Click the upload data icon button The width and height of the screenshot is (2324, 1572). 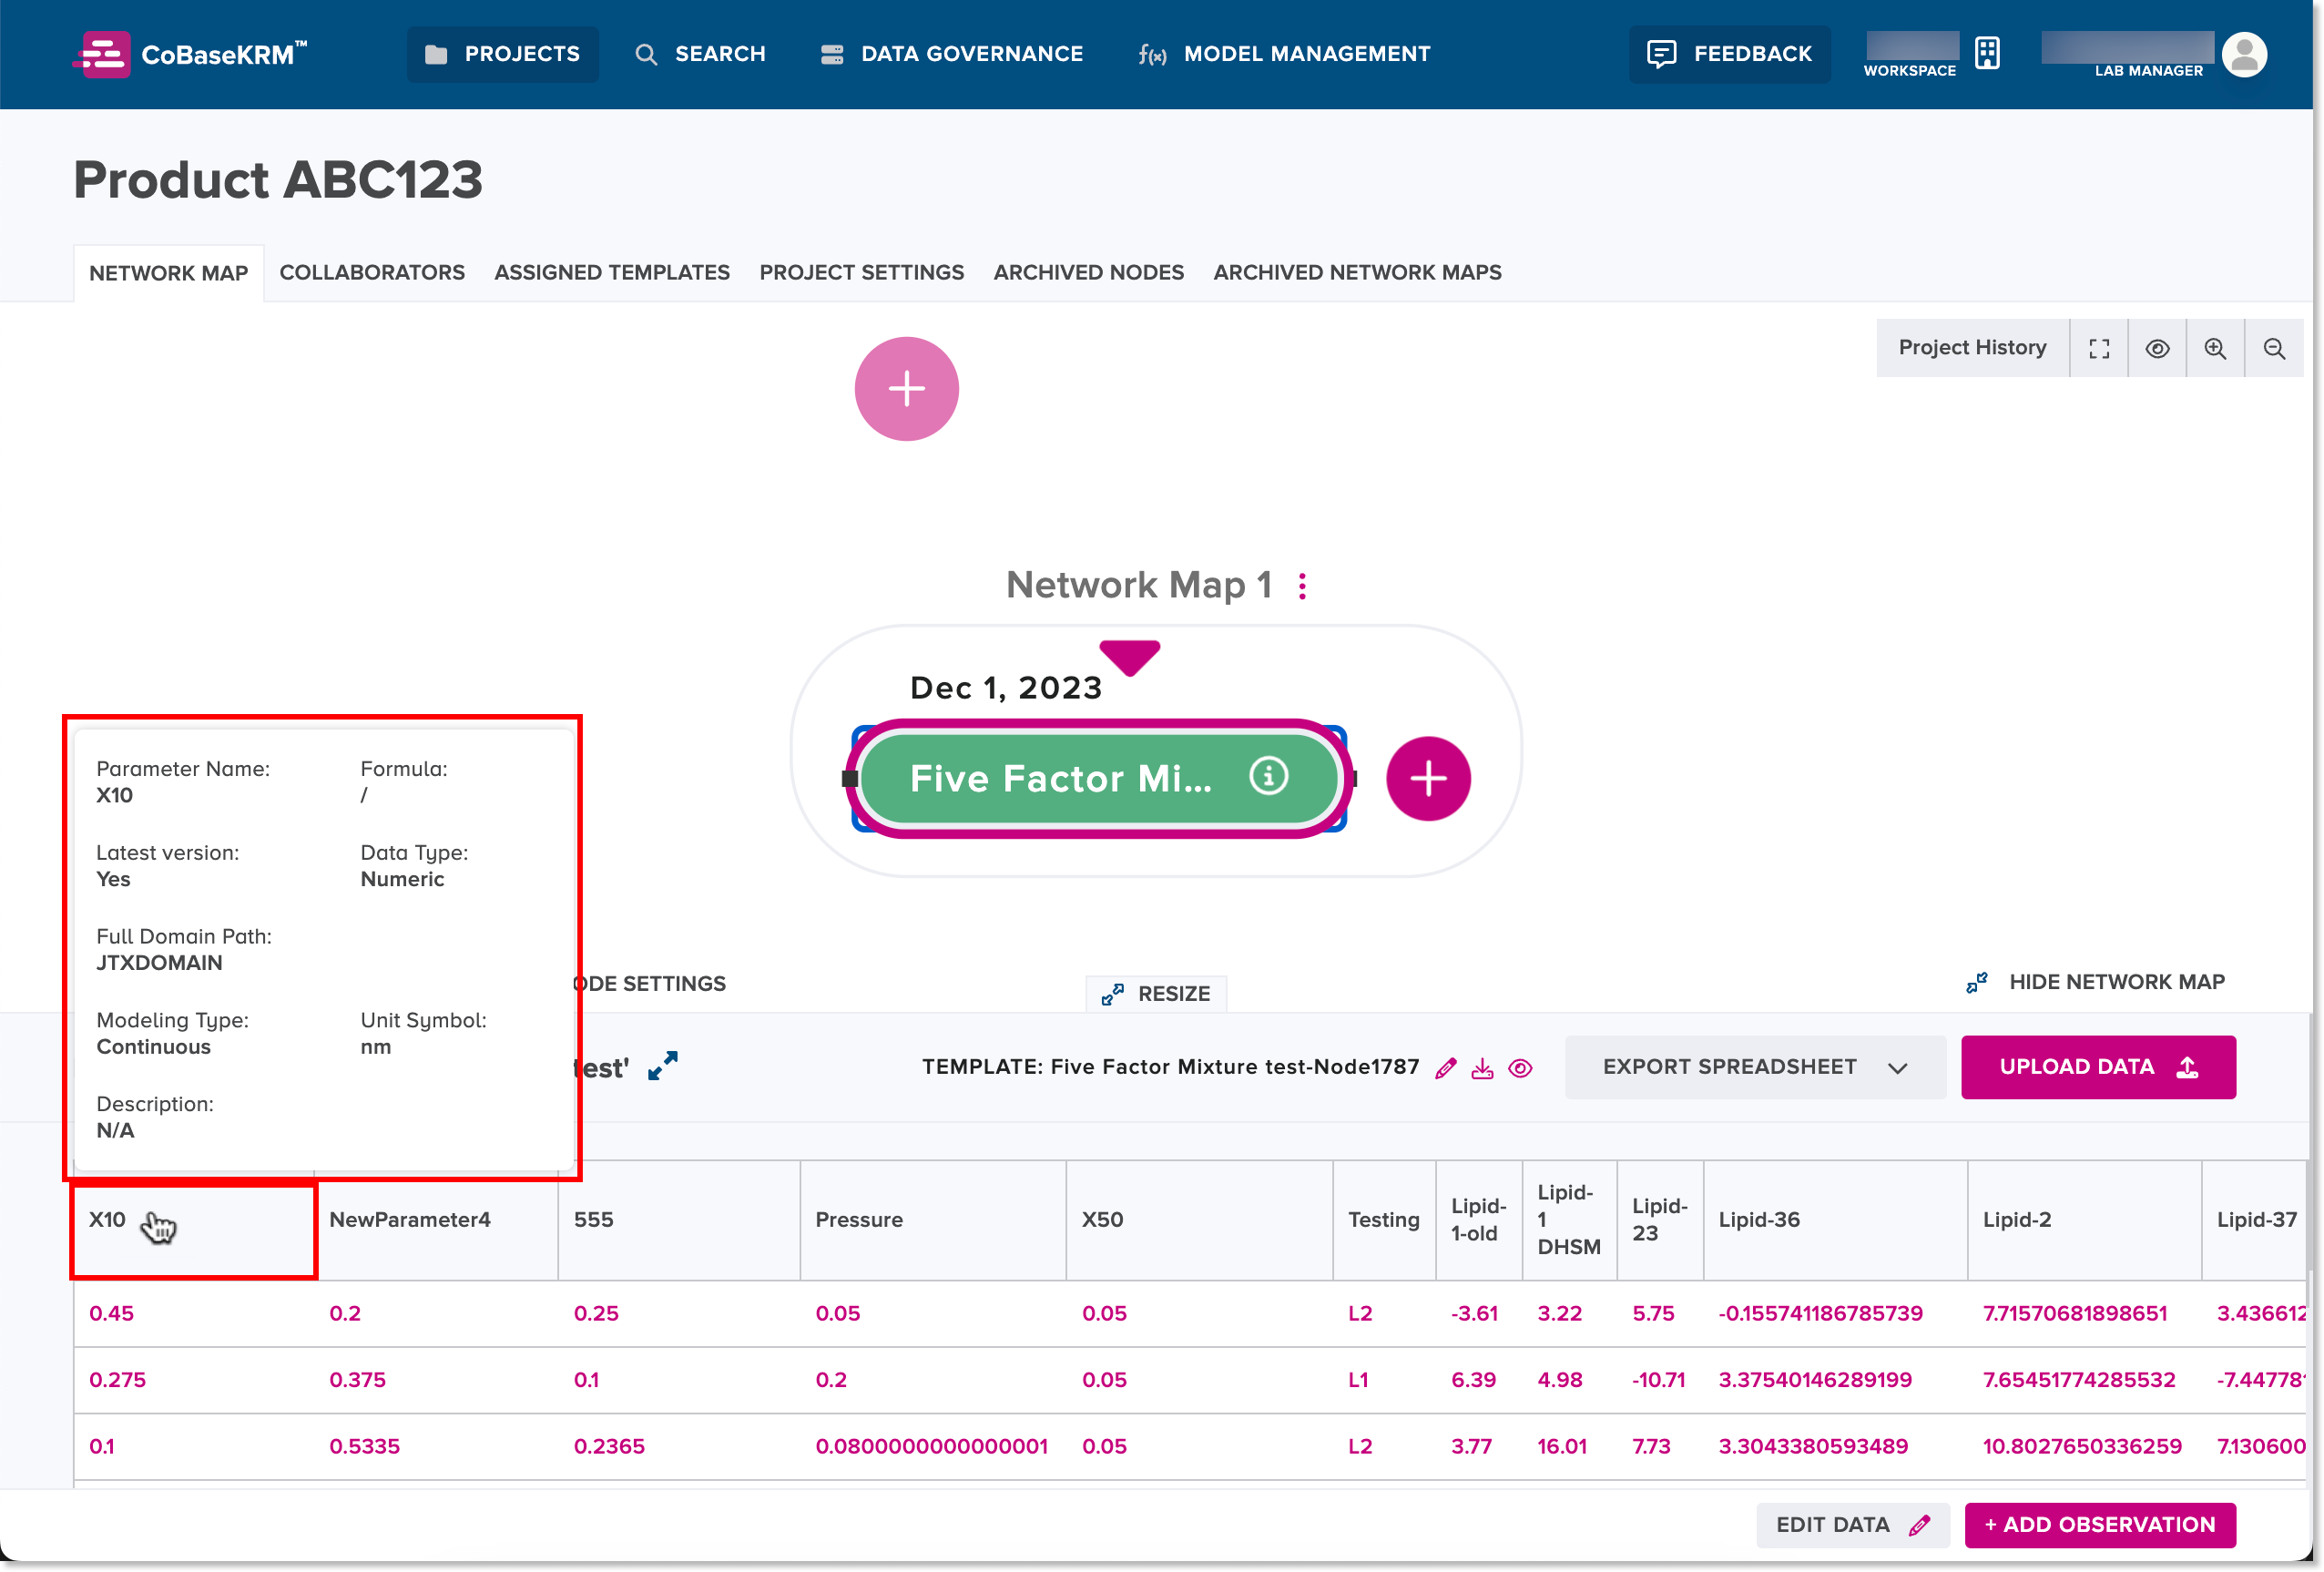2189,1067
